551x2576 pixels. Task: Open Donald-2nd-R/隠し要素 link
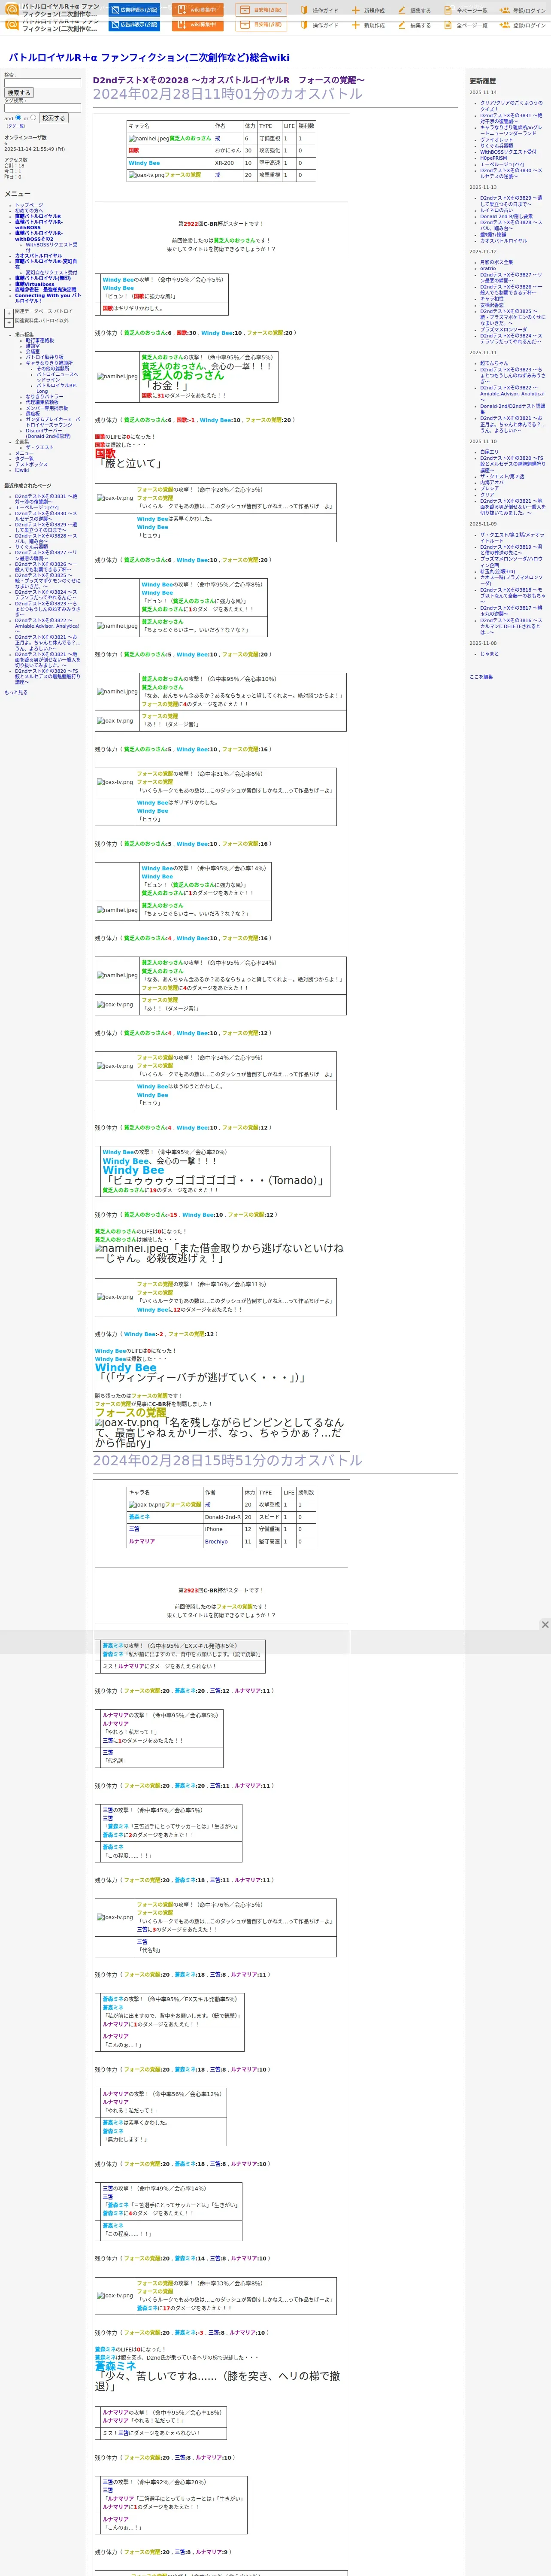coord(506,216)
